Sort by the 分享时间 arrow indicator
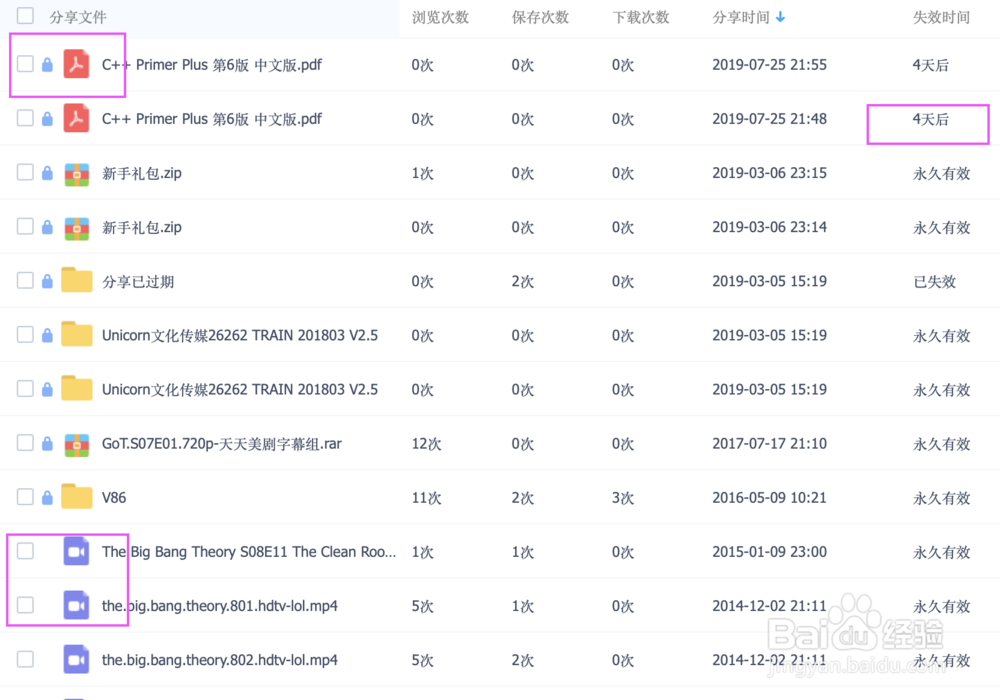1000x700 pixels. pyautogui.click(x=780, y=17)
